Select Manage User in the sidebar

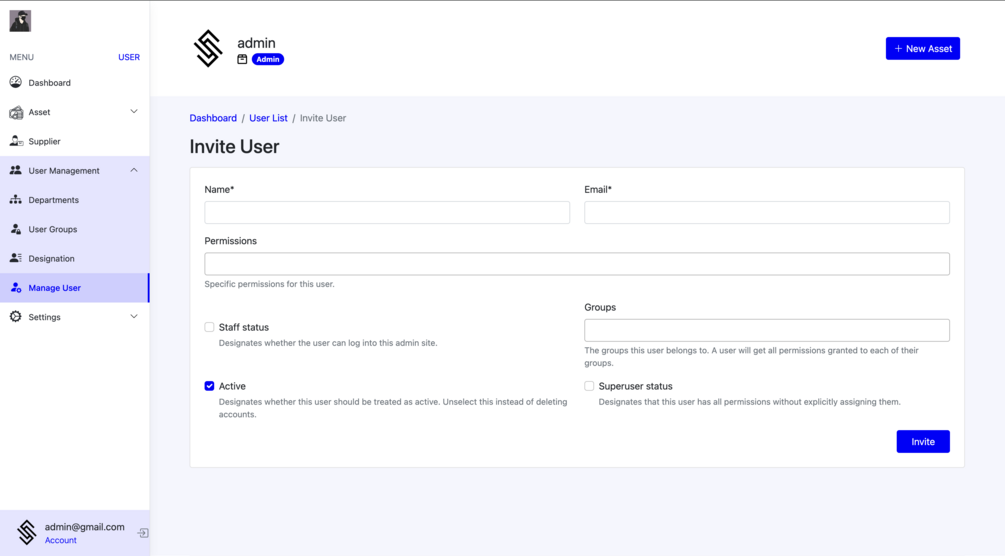pos(55,288)
